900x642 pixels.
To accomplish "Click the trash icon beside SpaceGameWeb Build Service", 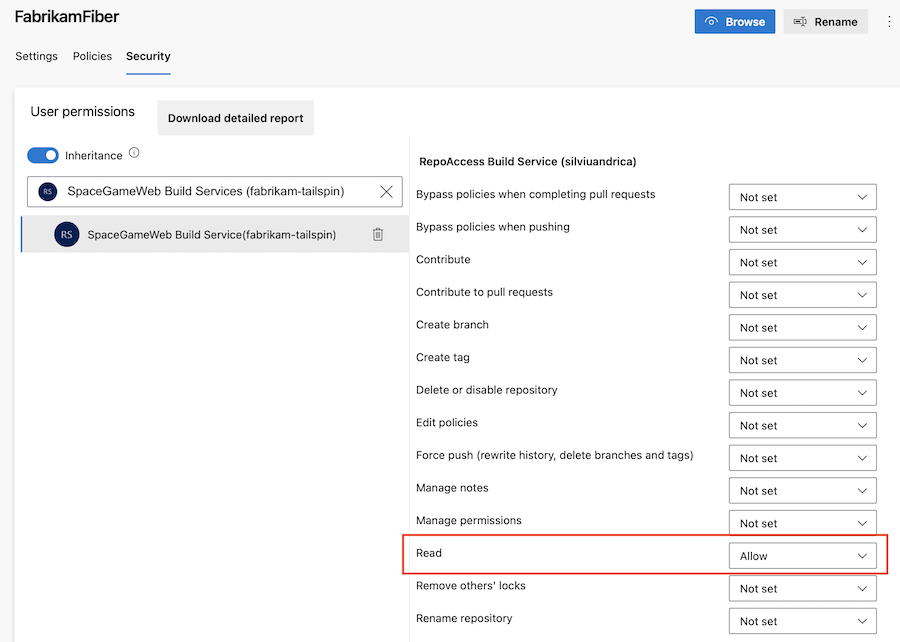I will (378, 234).
